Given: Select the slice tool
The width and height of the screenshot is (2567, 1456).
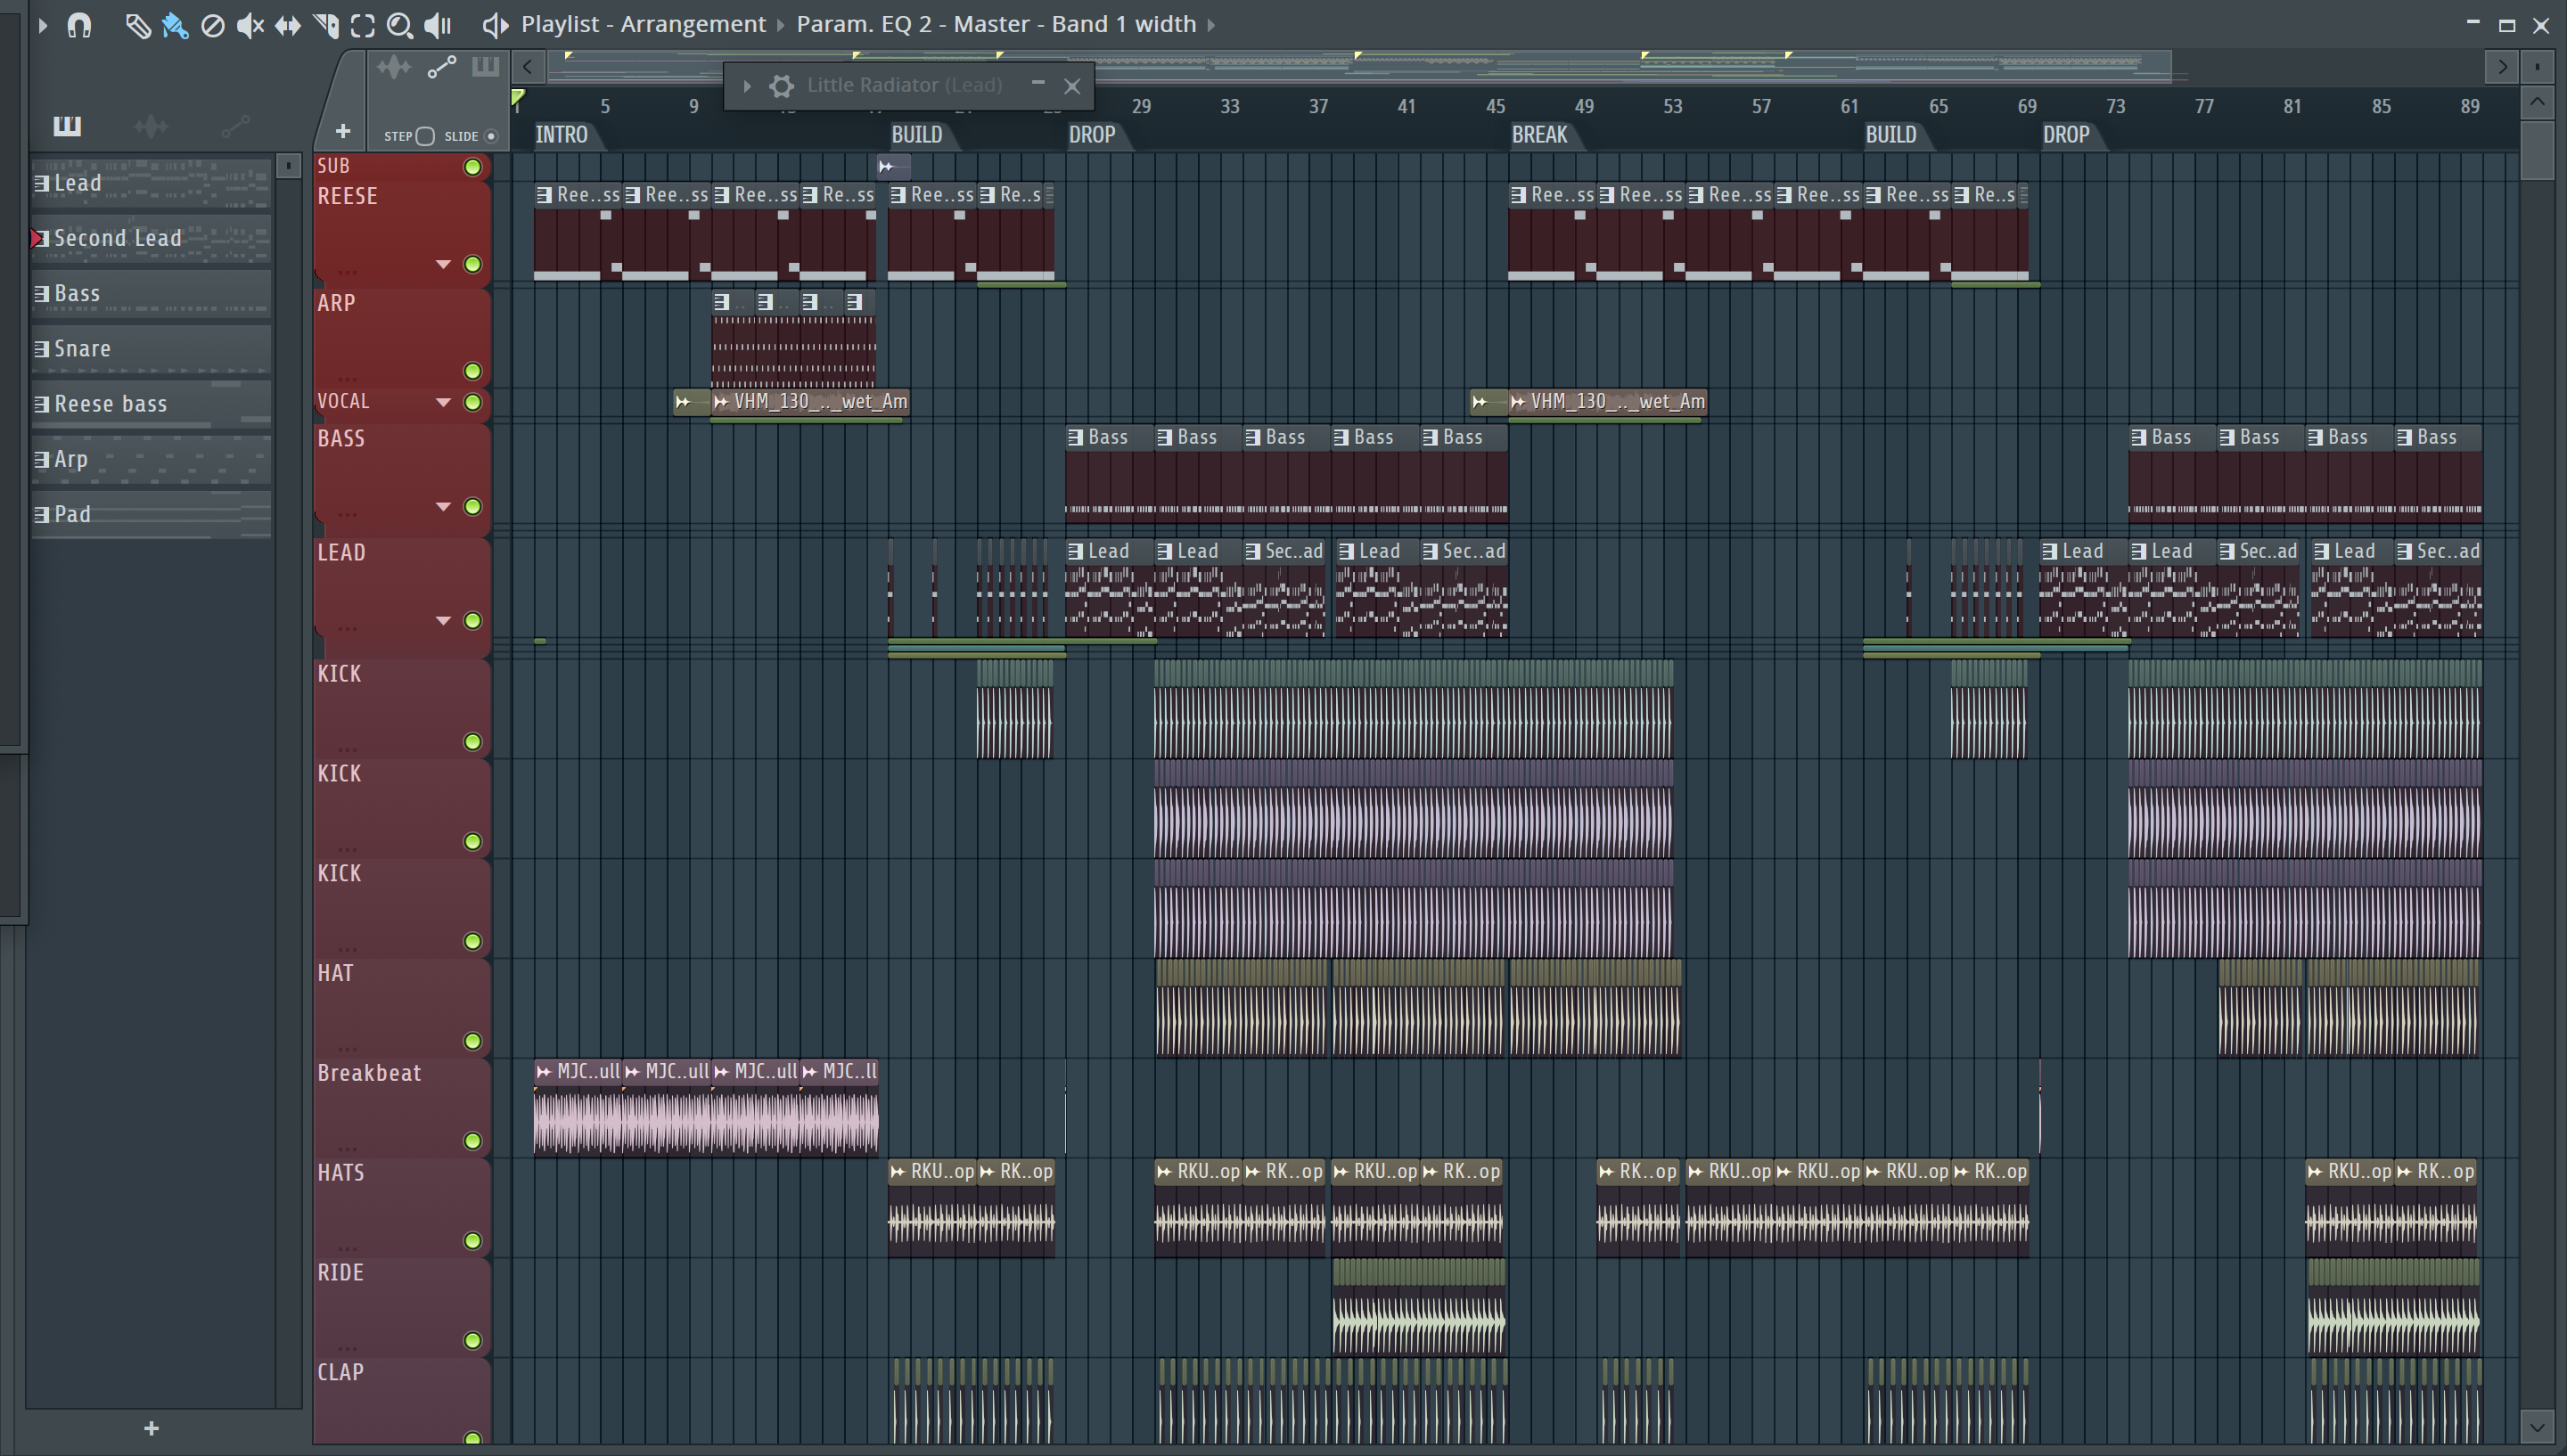Looking at the screenshot, I should [x=325, y=25].
